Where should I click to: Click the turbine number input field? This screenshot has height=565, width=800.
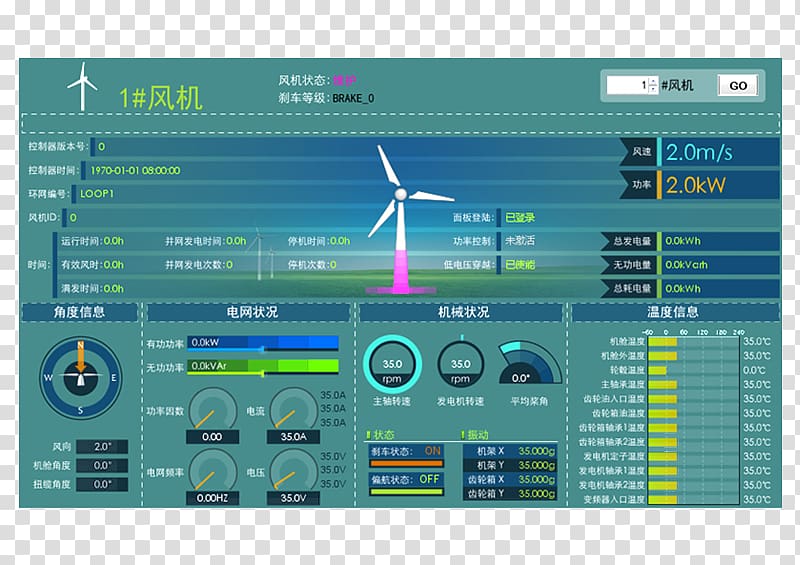click(627, 85)
